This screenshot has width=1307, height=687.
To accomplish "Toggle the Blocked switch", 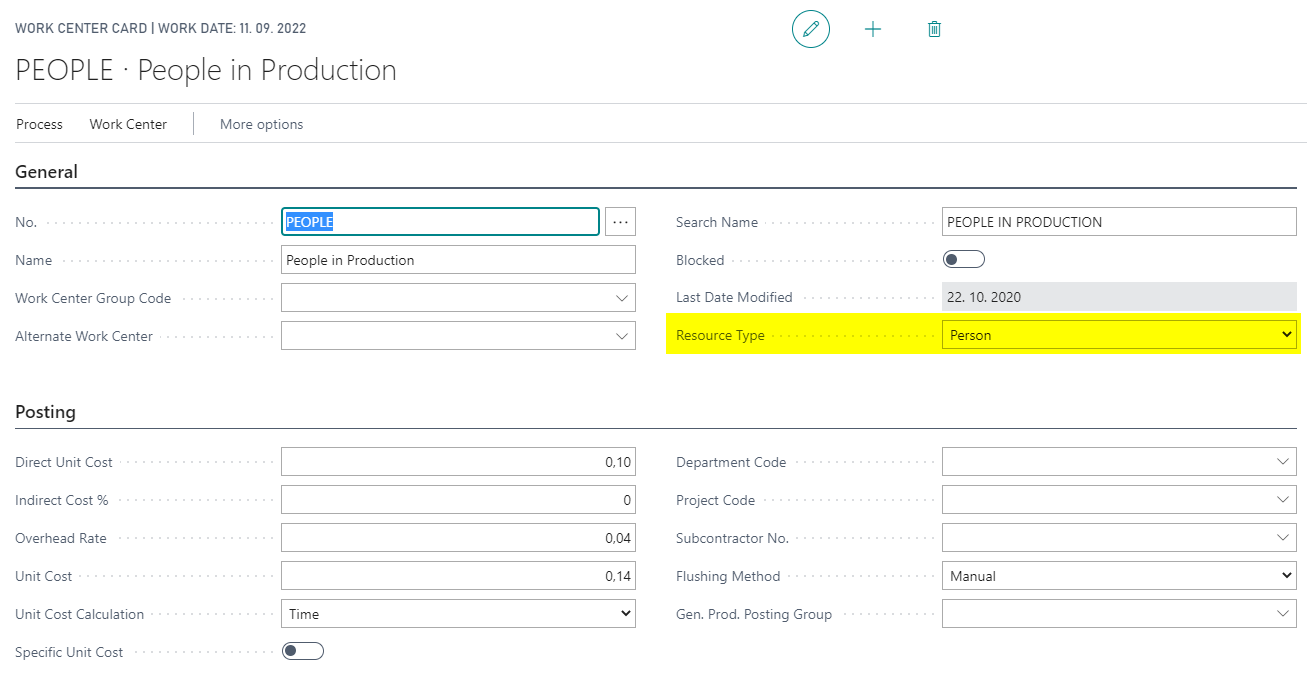I will (964, 260).
